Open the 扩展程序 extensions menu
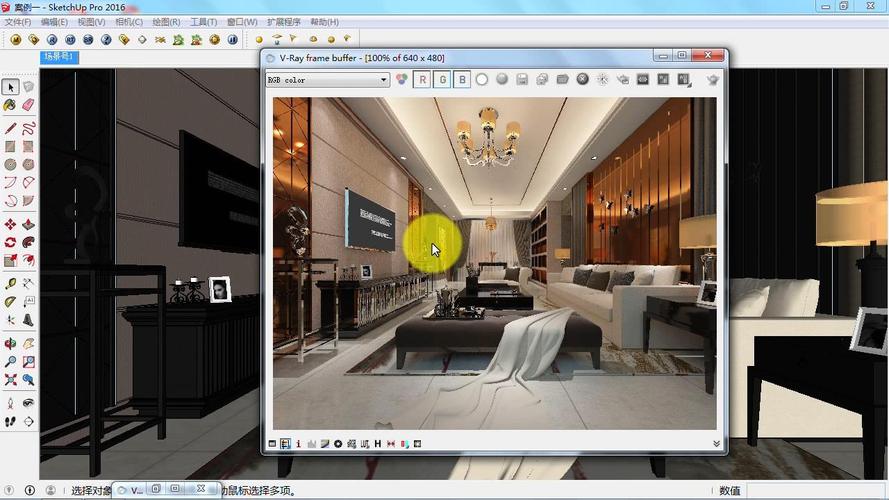This screenshot has width=889, height=500. 283,22
